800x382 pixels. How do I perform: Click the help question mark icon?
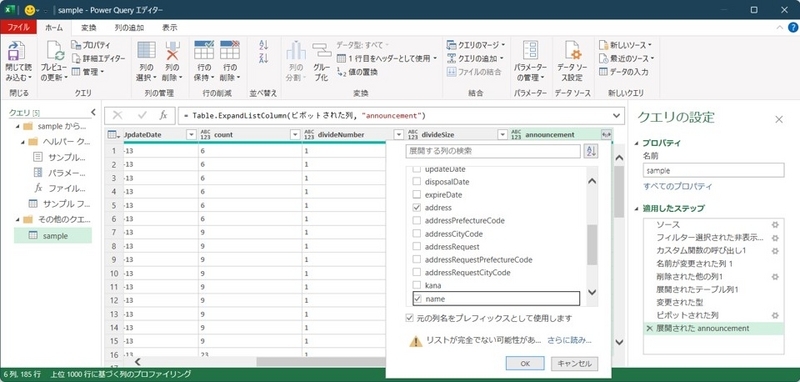point(792,28)
